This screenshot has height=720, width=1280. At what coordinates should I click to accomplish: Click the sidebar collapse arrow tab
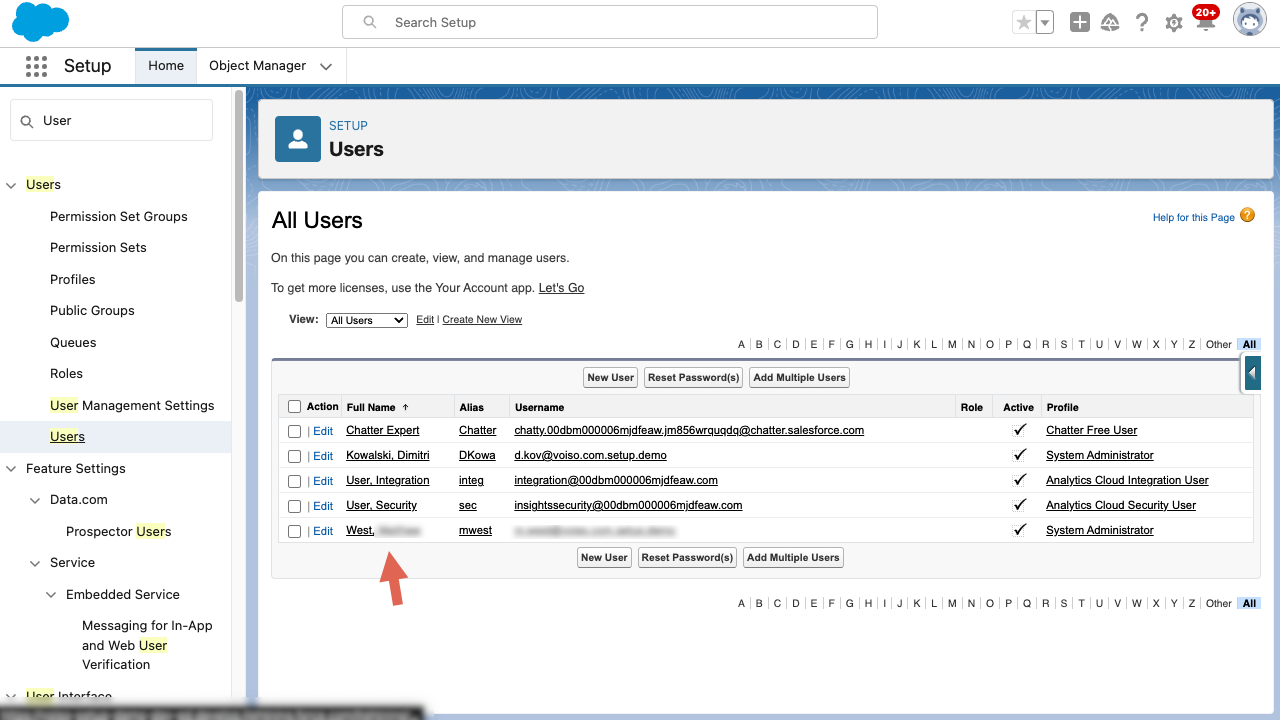pos(1253,374)
